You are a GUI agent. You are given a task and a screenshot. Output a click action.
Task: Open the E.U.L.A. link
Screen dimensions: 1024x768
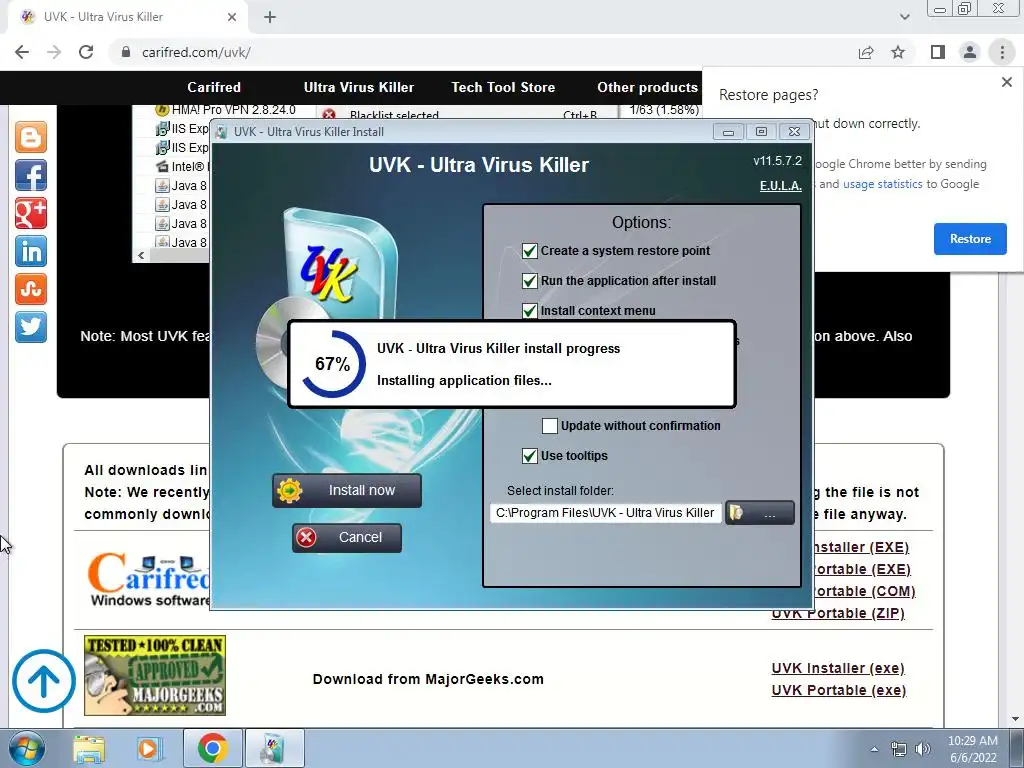[x=780, y=186]
